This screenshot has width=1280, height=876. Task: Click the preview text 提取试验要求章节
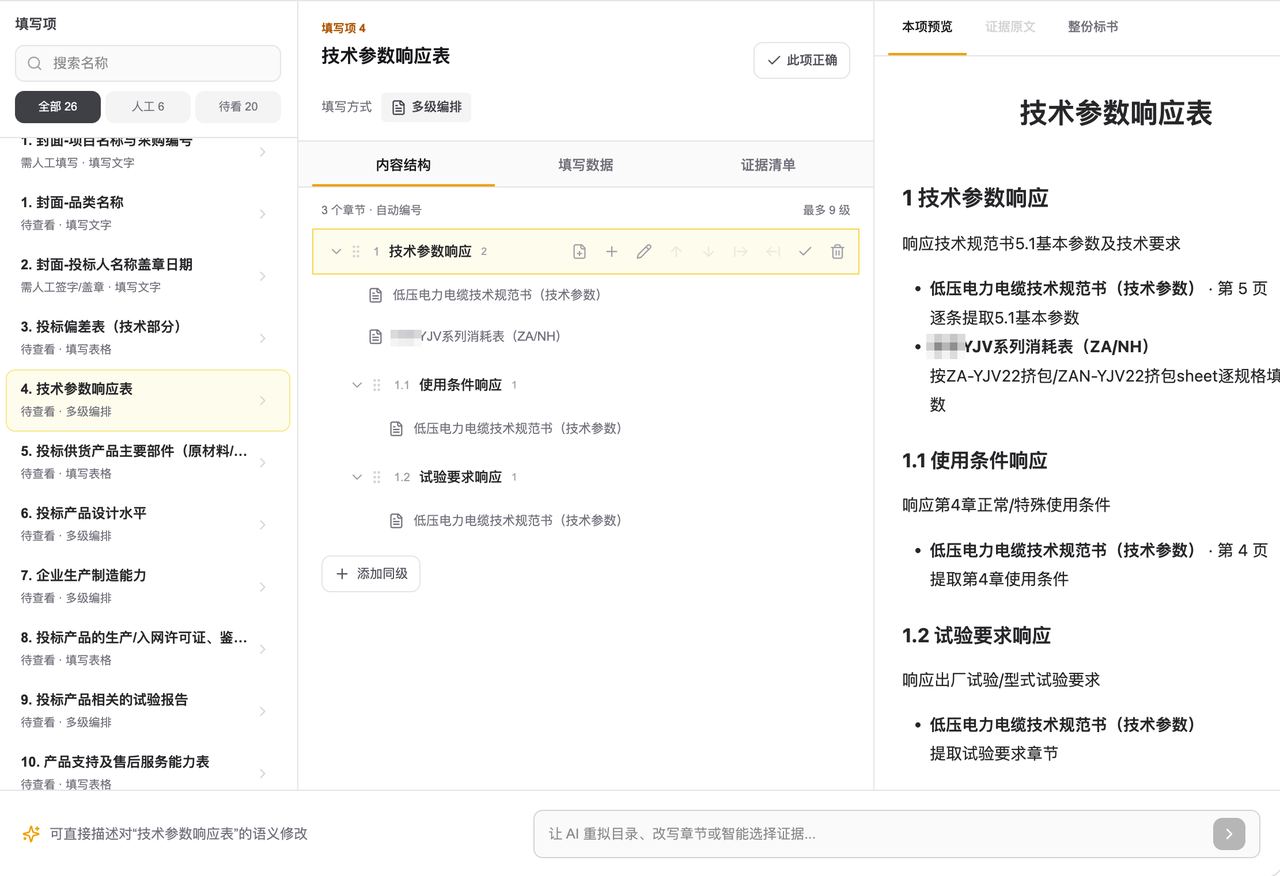994,754
